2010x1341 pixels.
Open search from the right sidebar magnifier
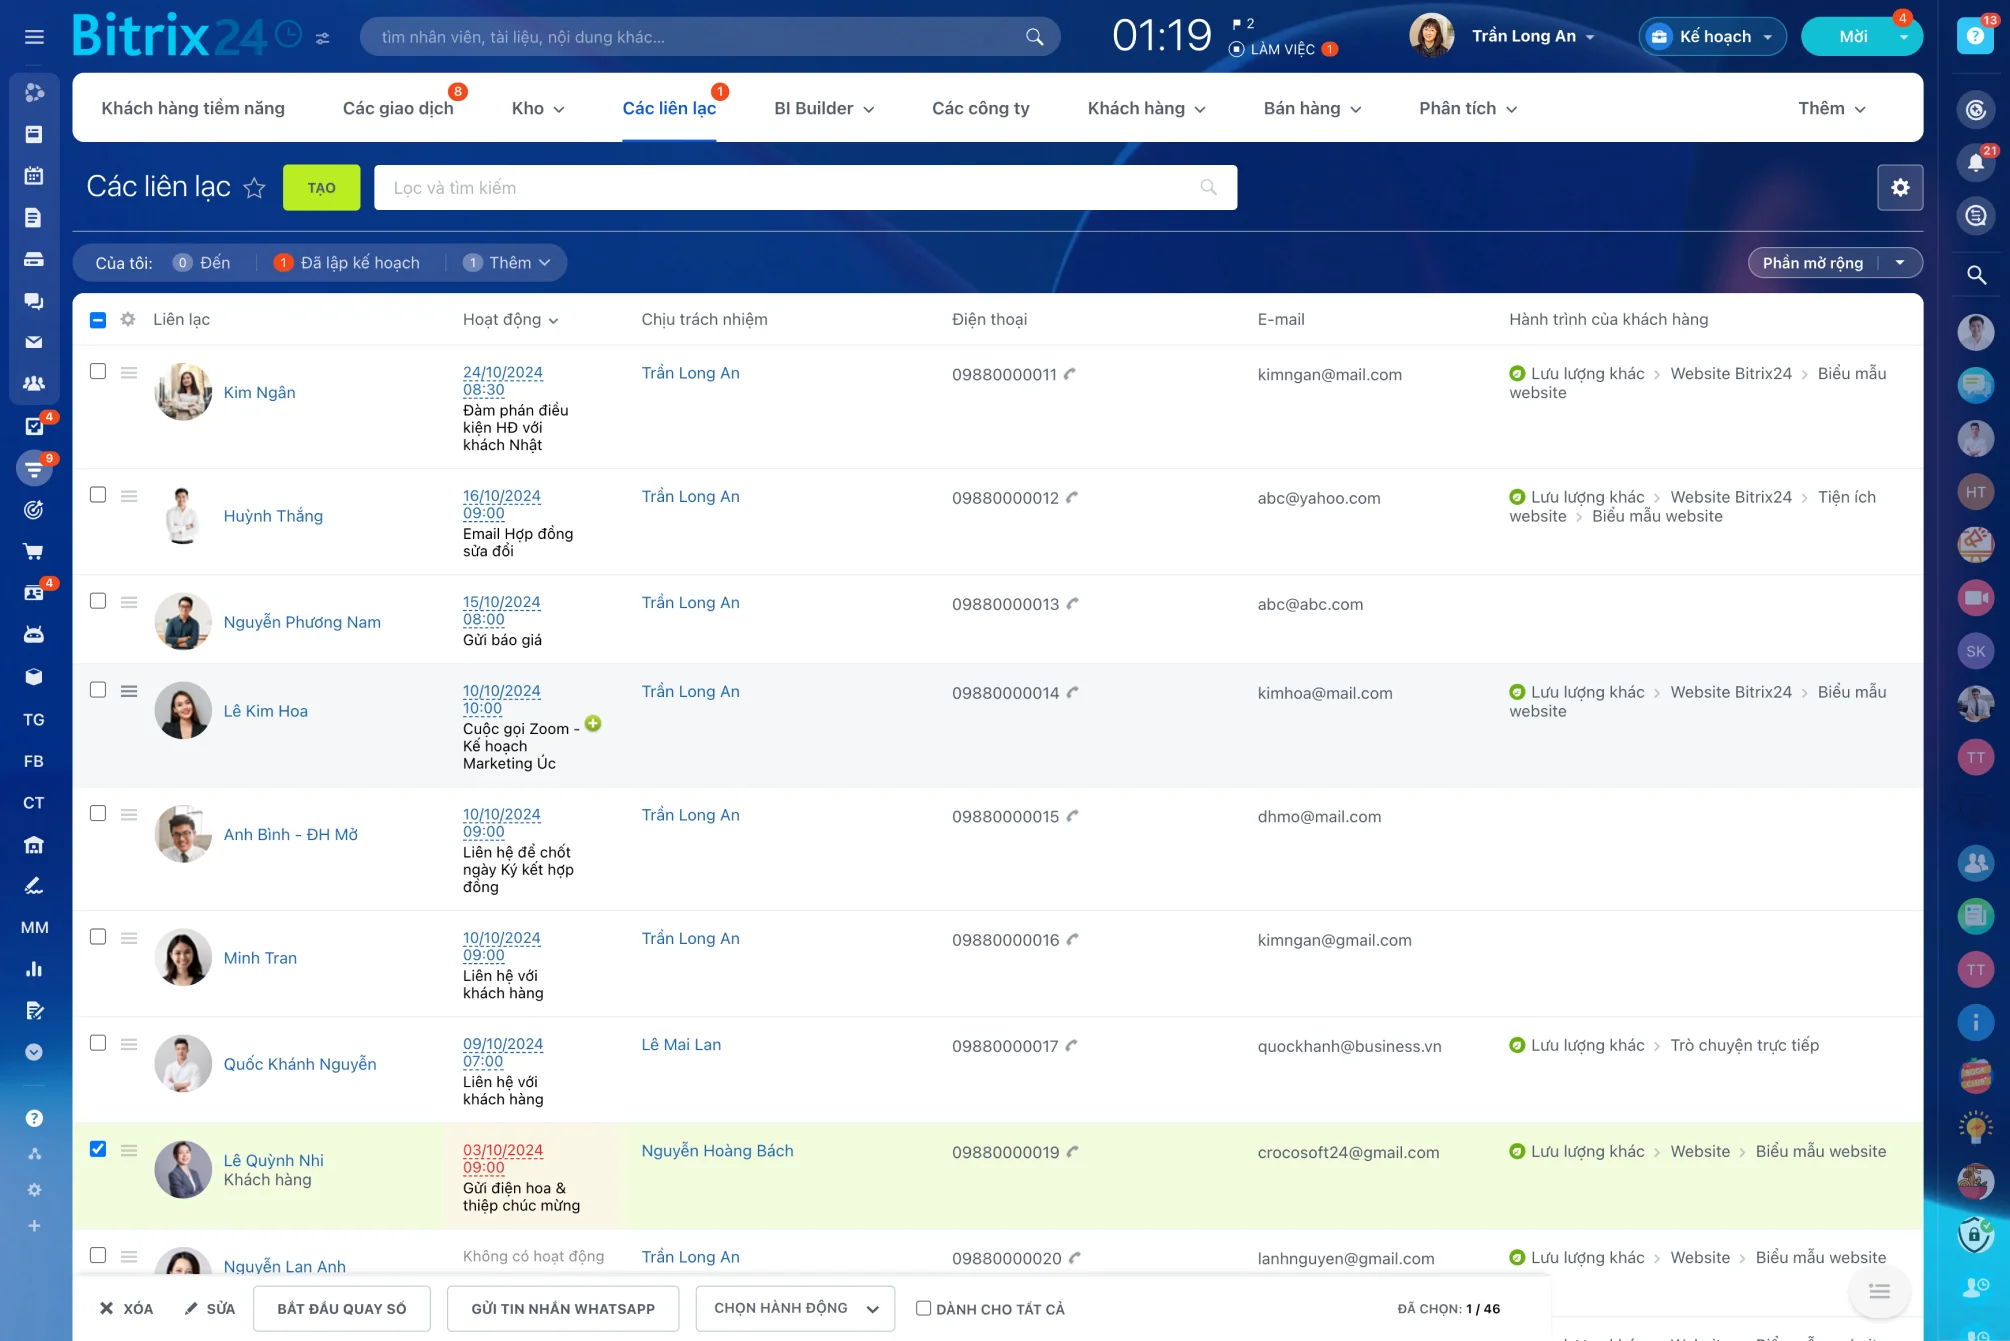1976,274
